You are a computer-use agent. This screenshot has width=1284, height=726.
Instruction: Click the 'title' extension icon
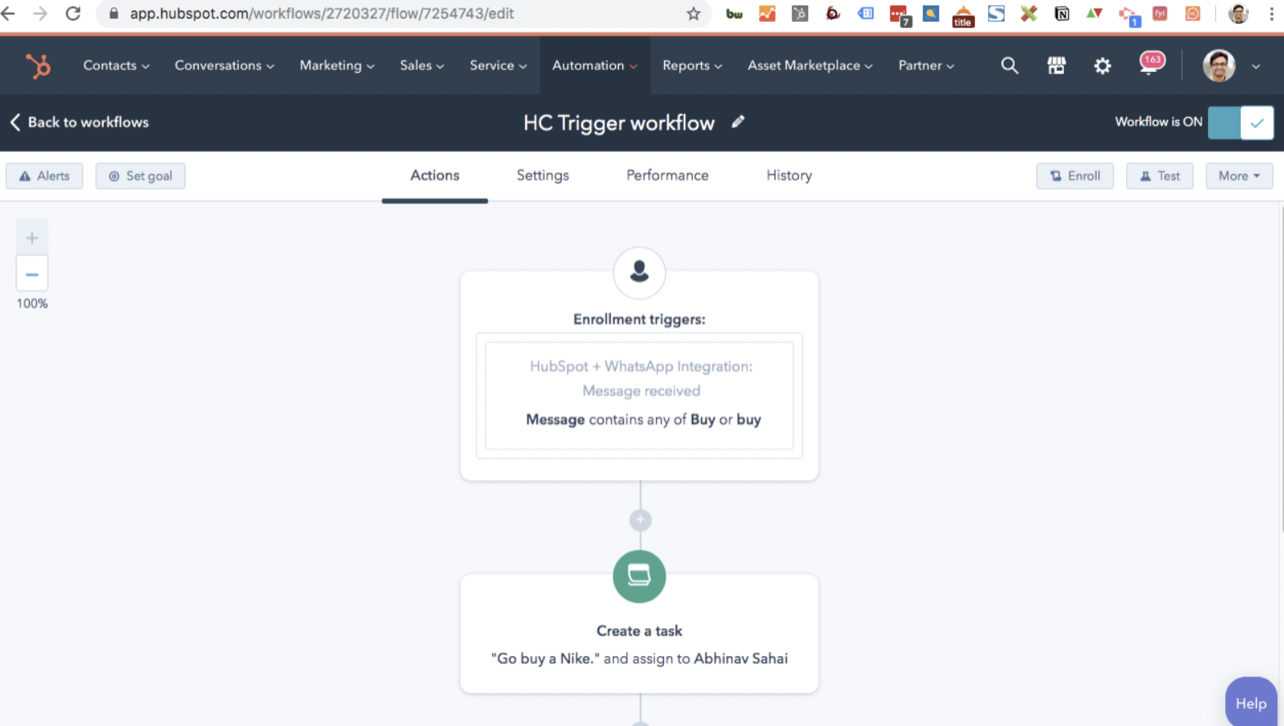(963, 15)
